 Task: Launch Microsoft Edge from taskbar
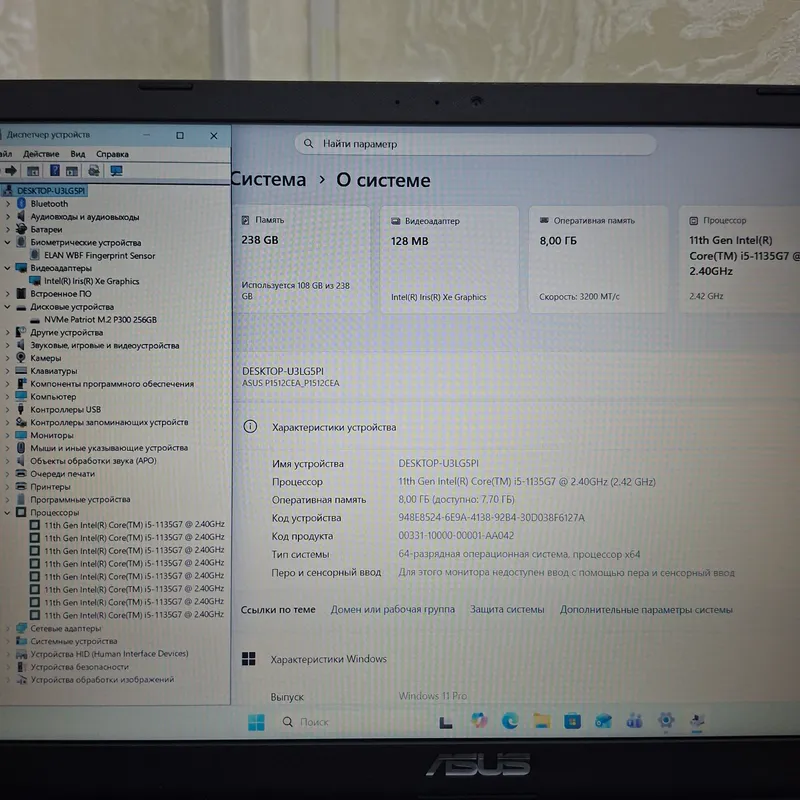[510, 720]
